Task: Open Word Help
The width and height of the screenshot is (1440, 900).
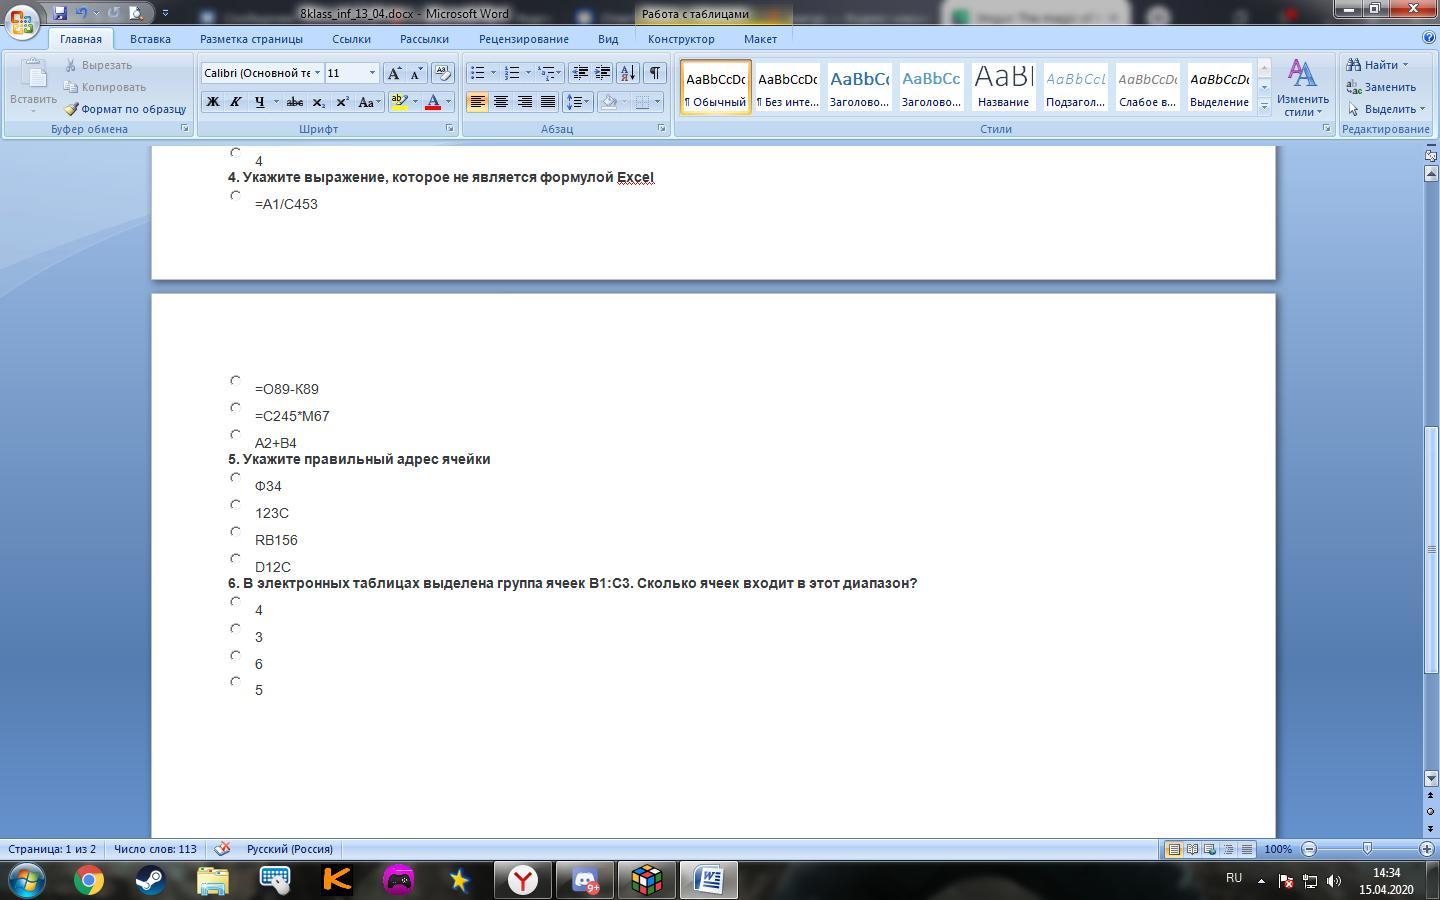Action: [x=1429, y=38]
